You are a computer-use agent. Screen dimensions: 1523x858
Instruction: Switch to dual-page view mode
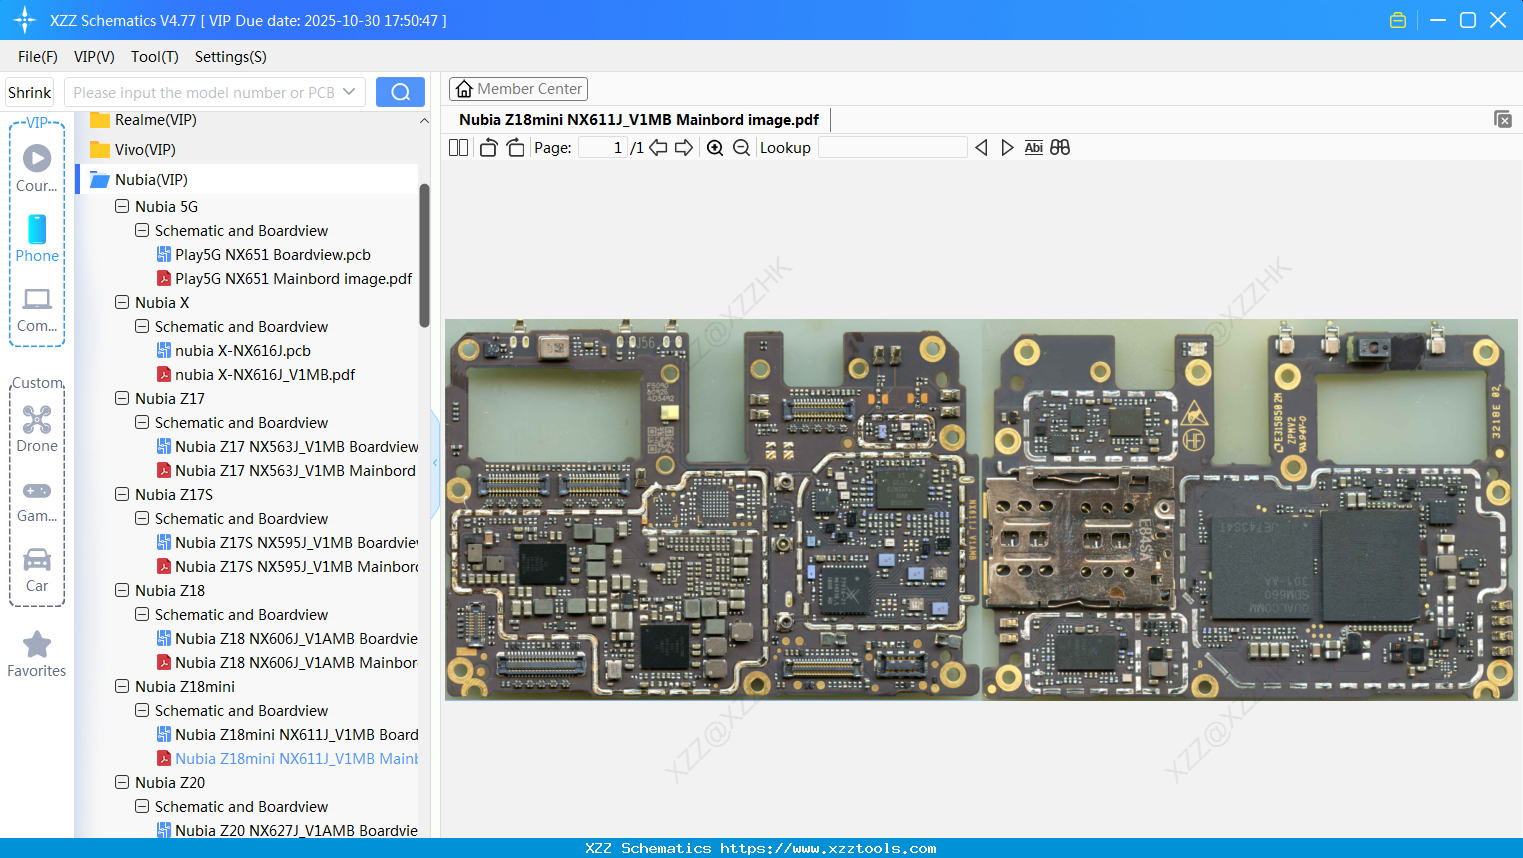tap(457, 147)
